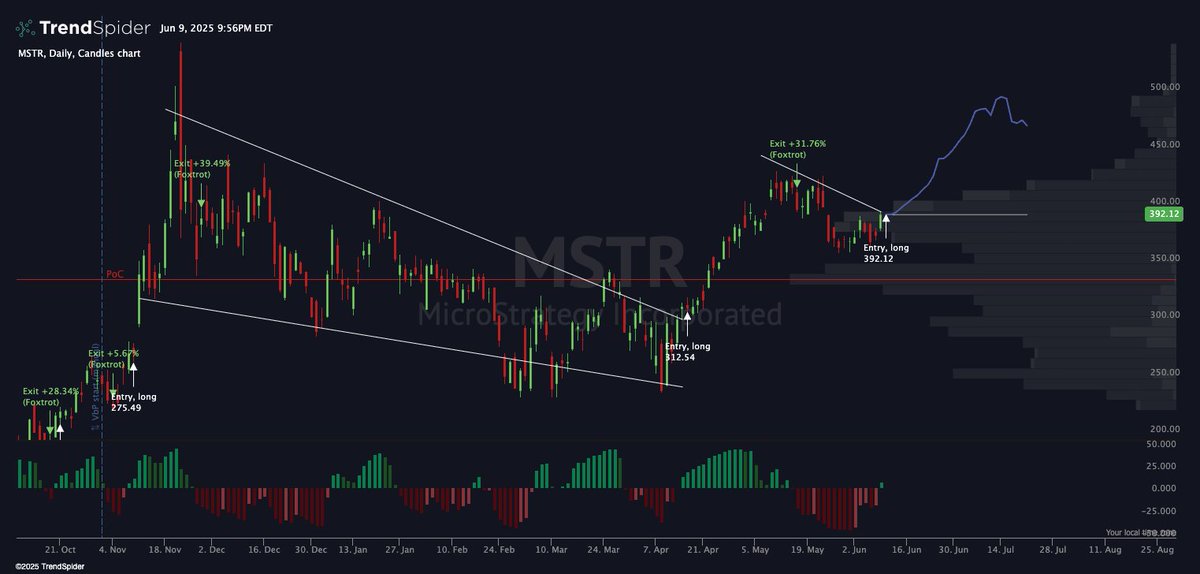Click the '4. Nov' date label

tap(112, 550)
